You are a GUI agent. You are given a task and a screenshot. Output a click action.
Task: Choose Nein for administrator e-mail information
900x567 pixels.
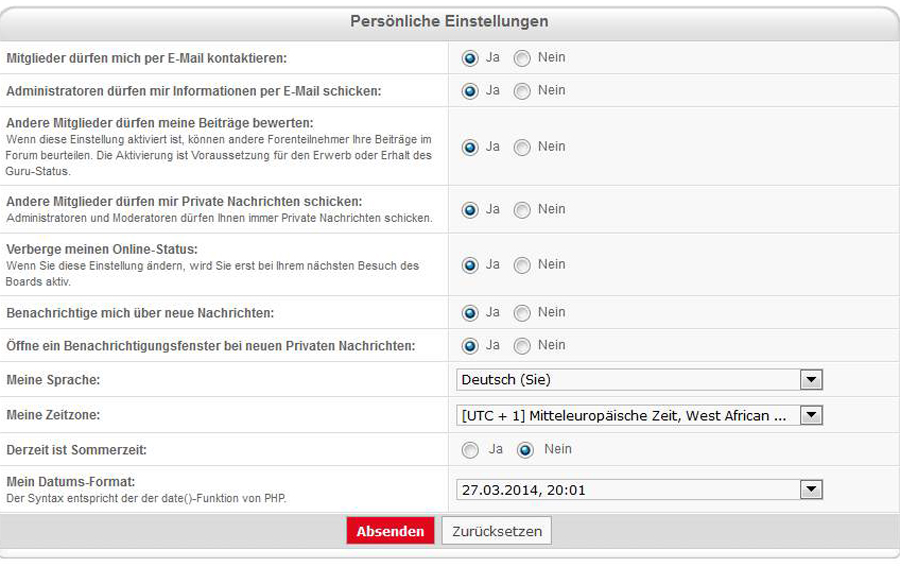pyautogui.click(x=522, y=91)
